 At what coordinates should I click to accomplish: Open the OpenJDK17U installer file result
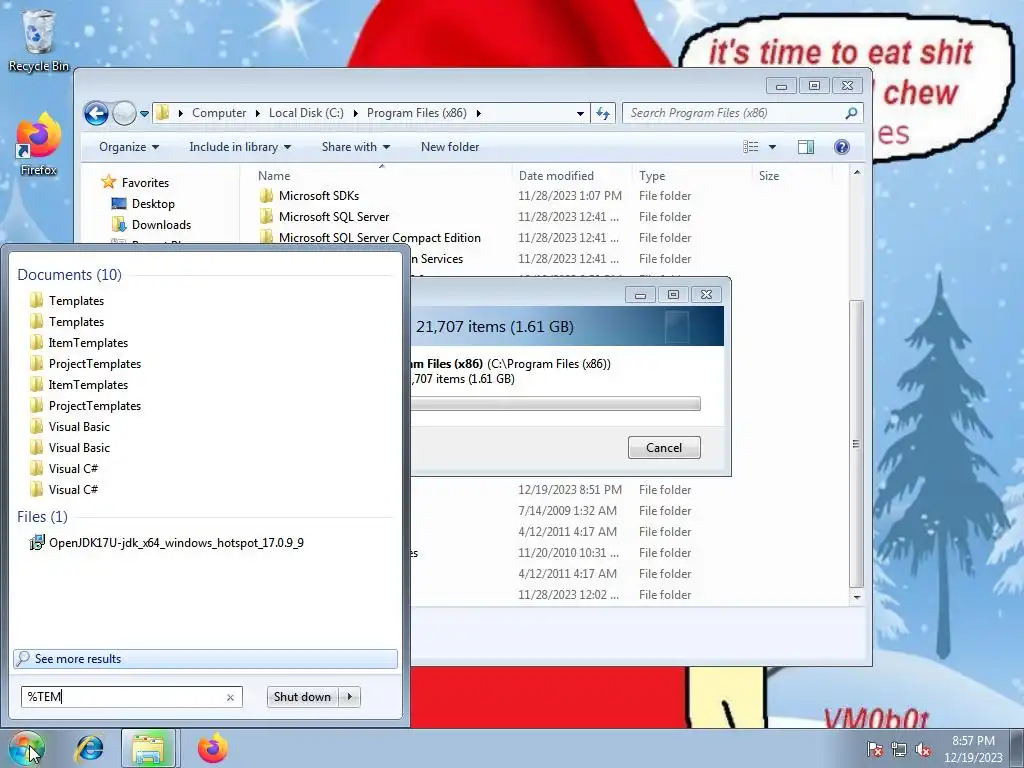point(176,543)
